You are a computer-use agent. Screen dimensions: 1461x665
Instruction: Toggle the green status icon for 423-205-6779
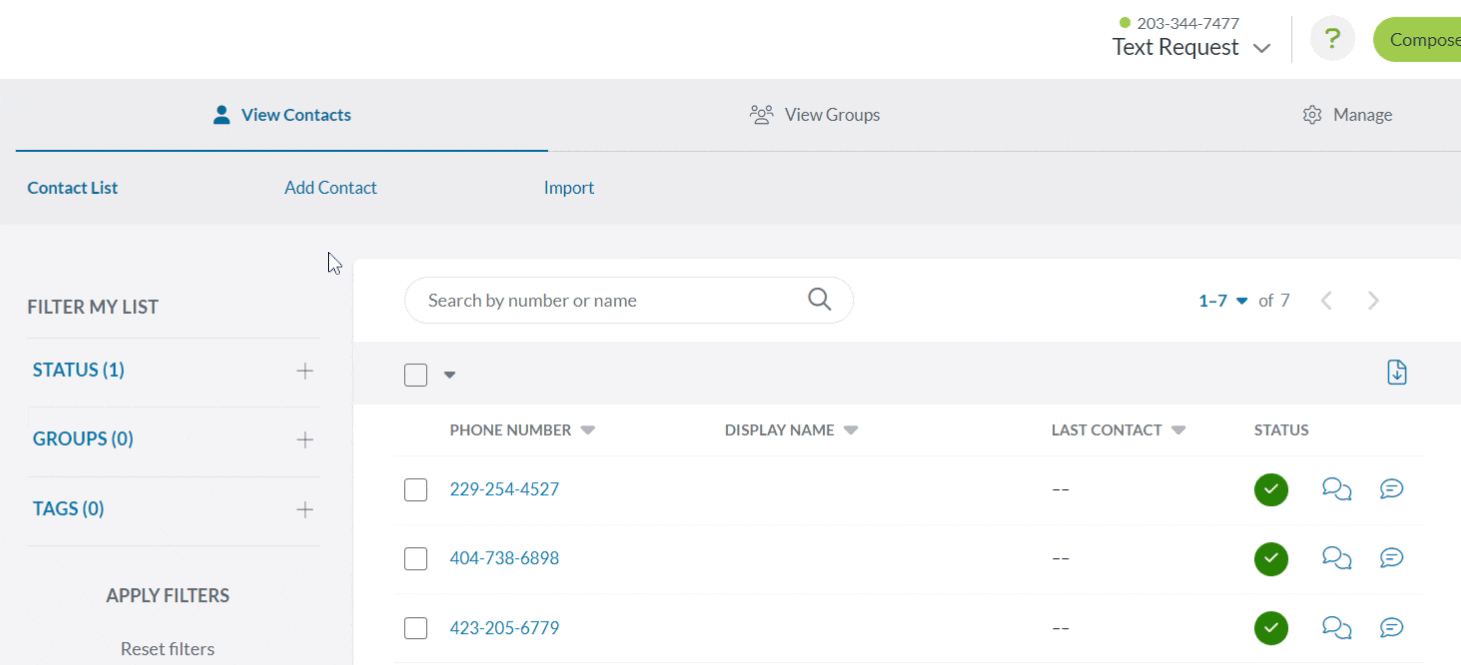1270,628
